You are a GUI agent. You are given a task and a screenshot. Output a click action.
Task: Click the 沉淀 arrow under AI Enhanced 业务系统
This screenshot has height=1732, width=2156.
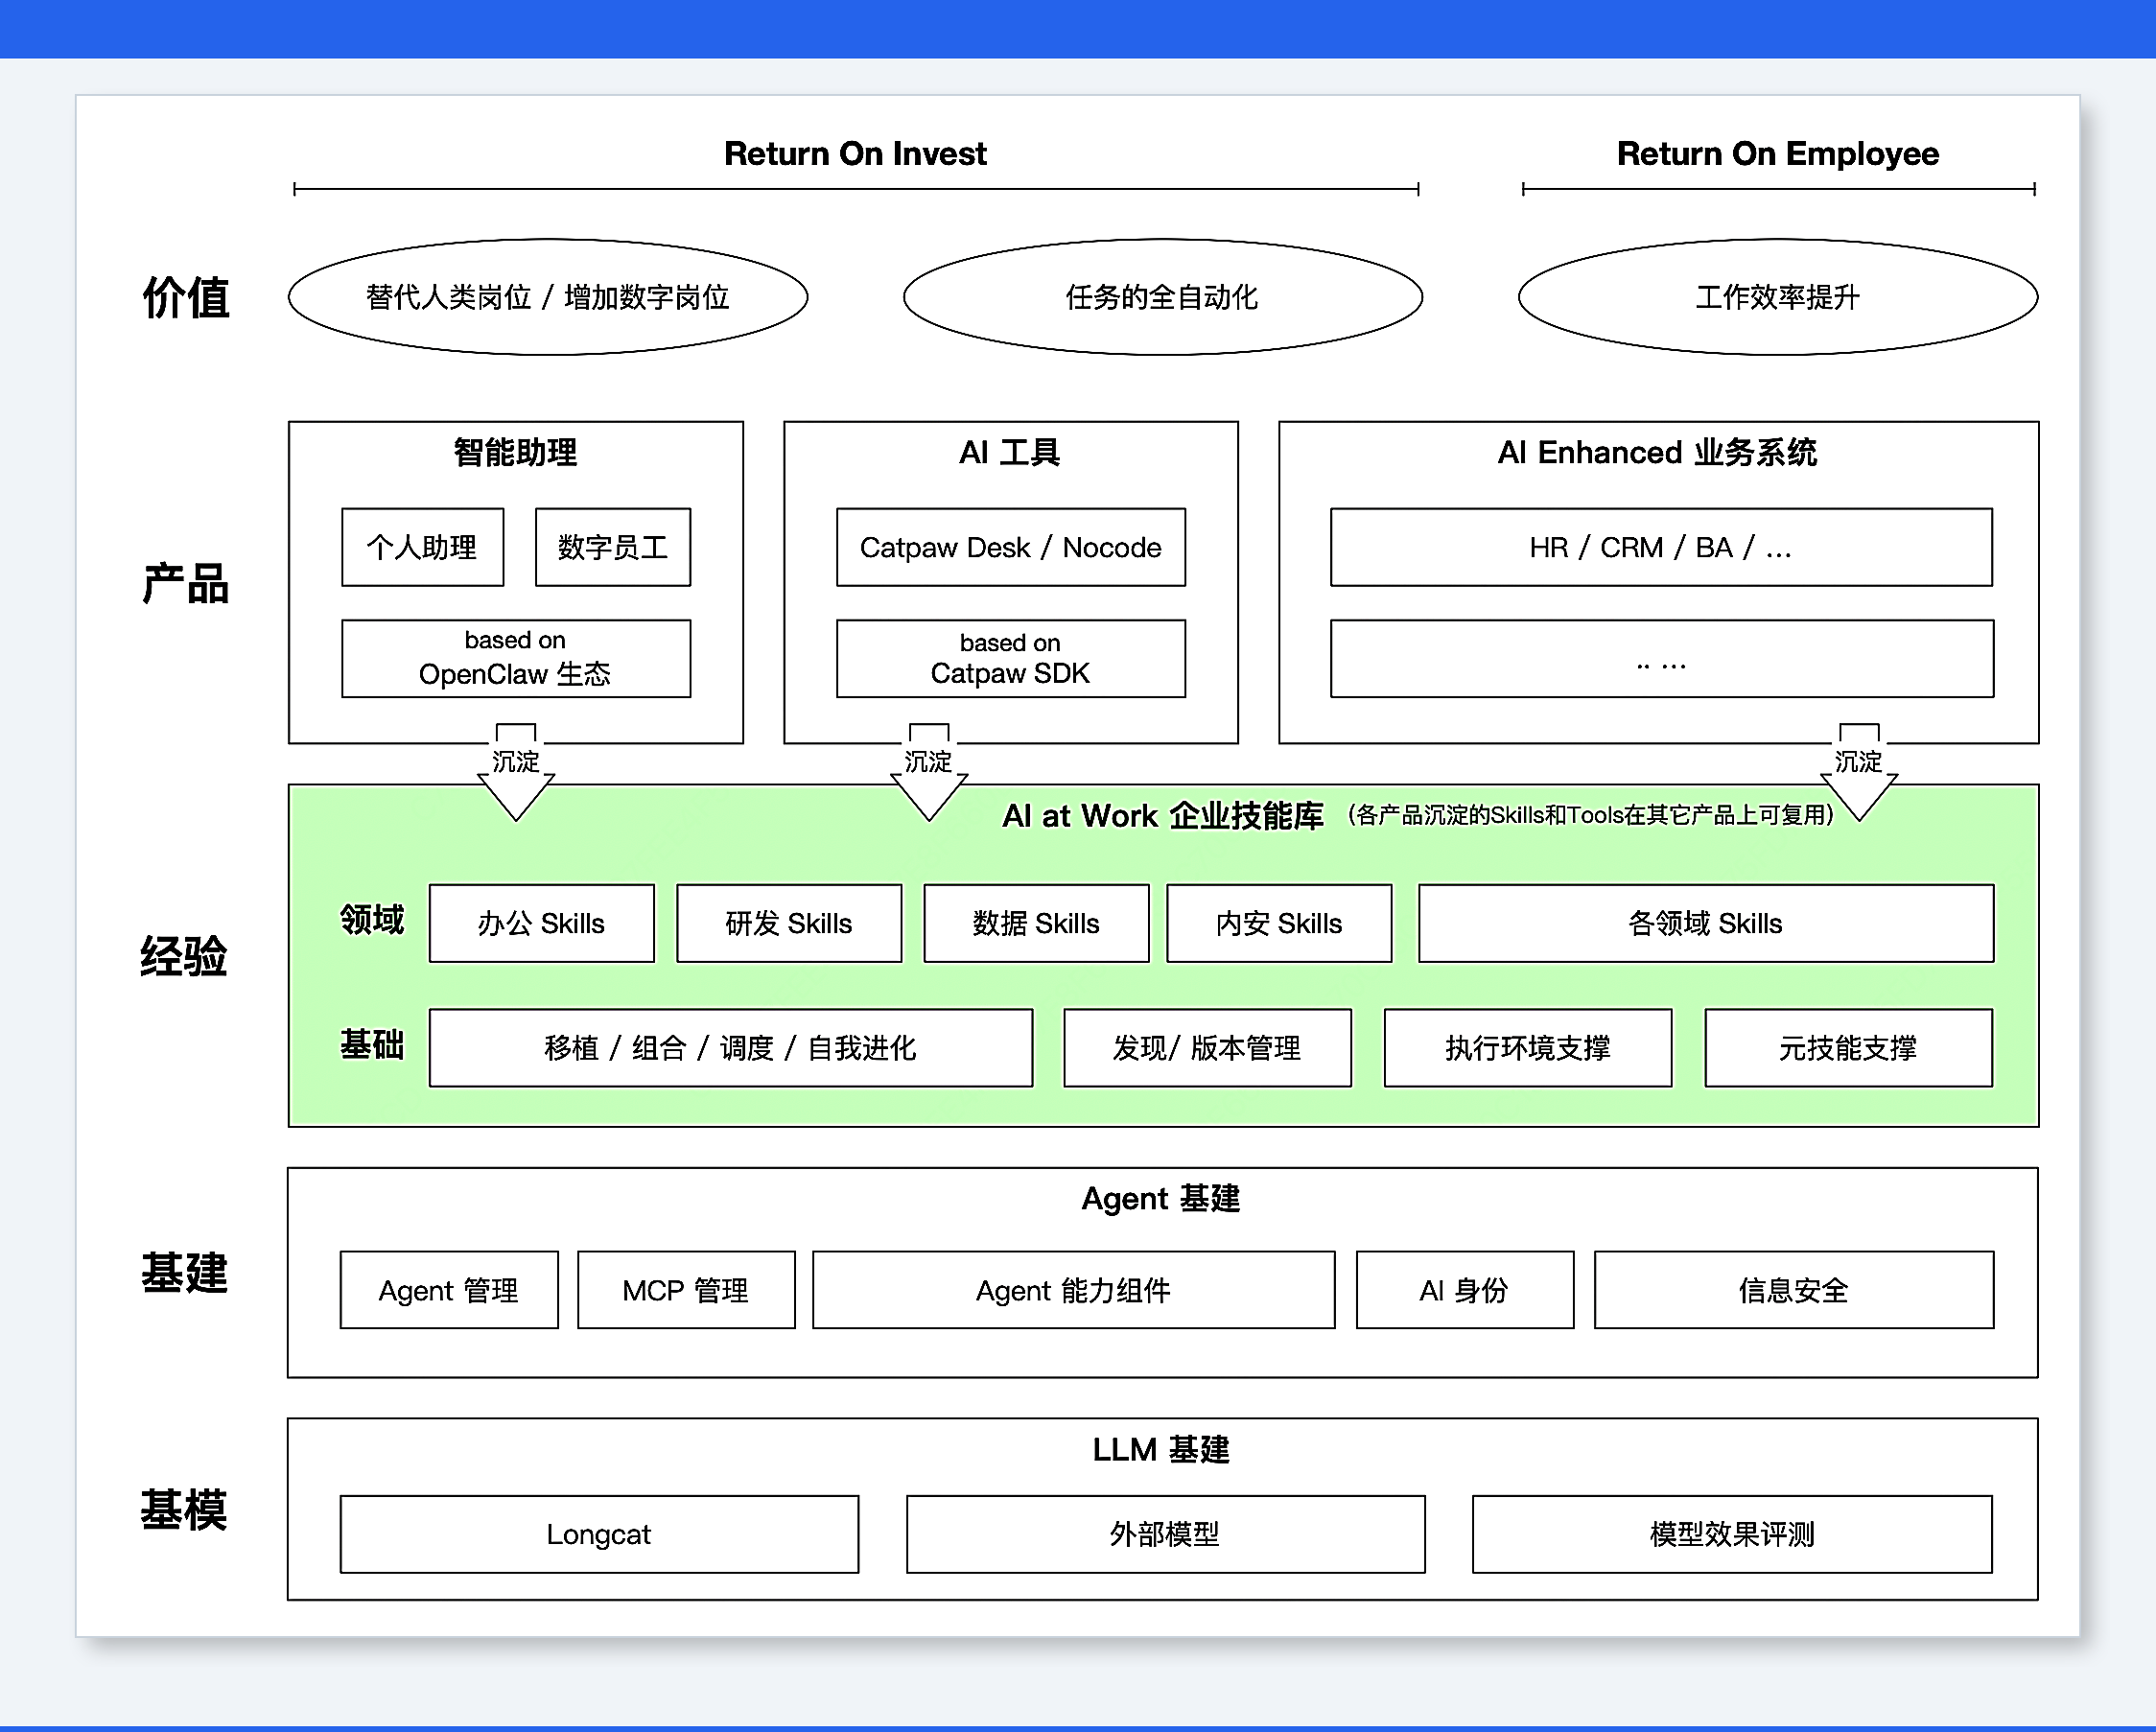click(x=1859, y=771)
